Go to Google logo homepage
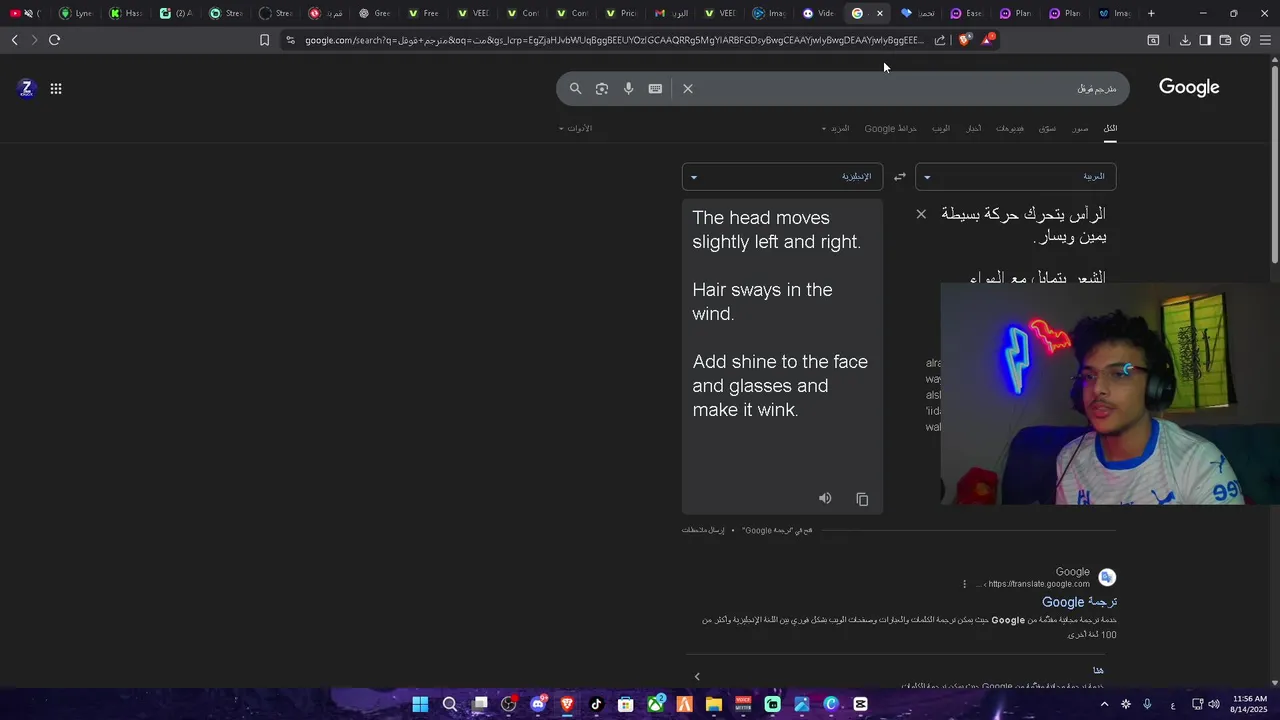Viewport: 1280px width, 720px height. (1189, 88)
